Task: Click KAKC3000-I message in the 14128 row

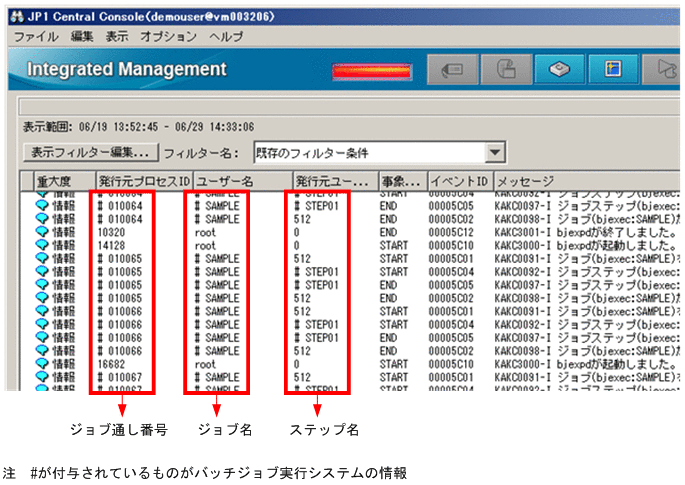Action: 586,245
